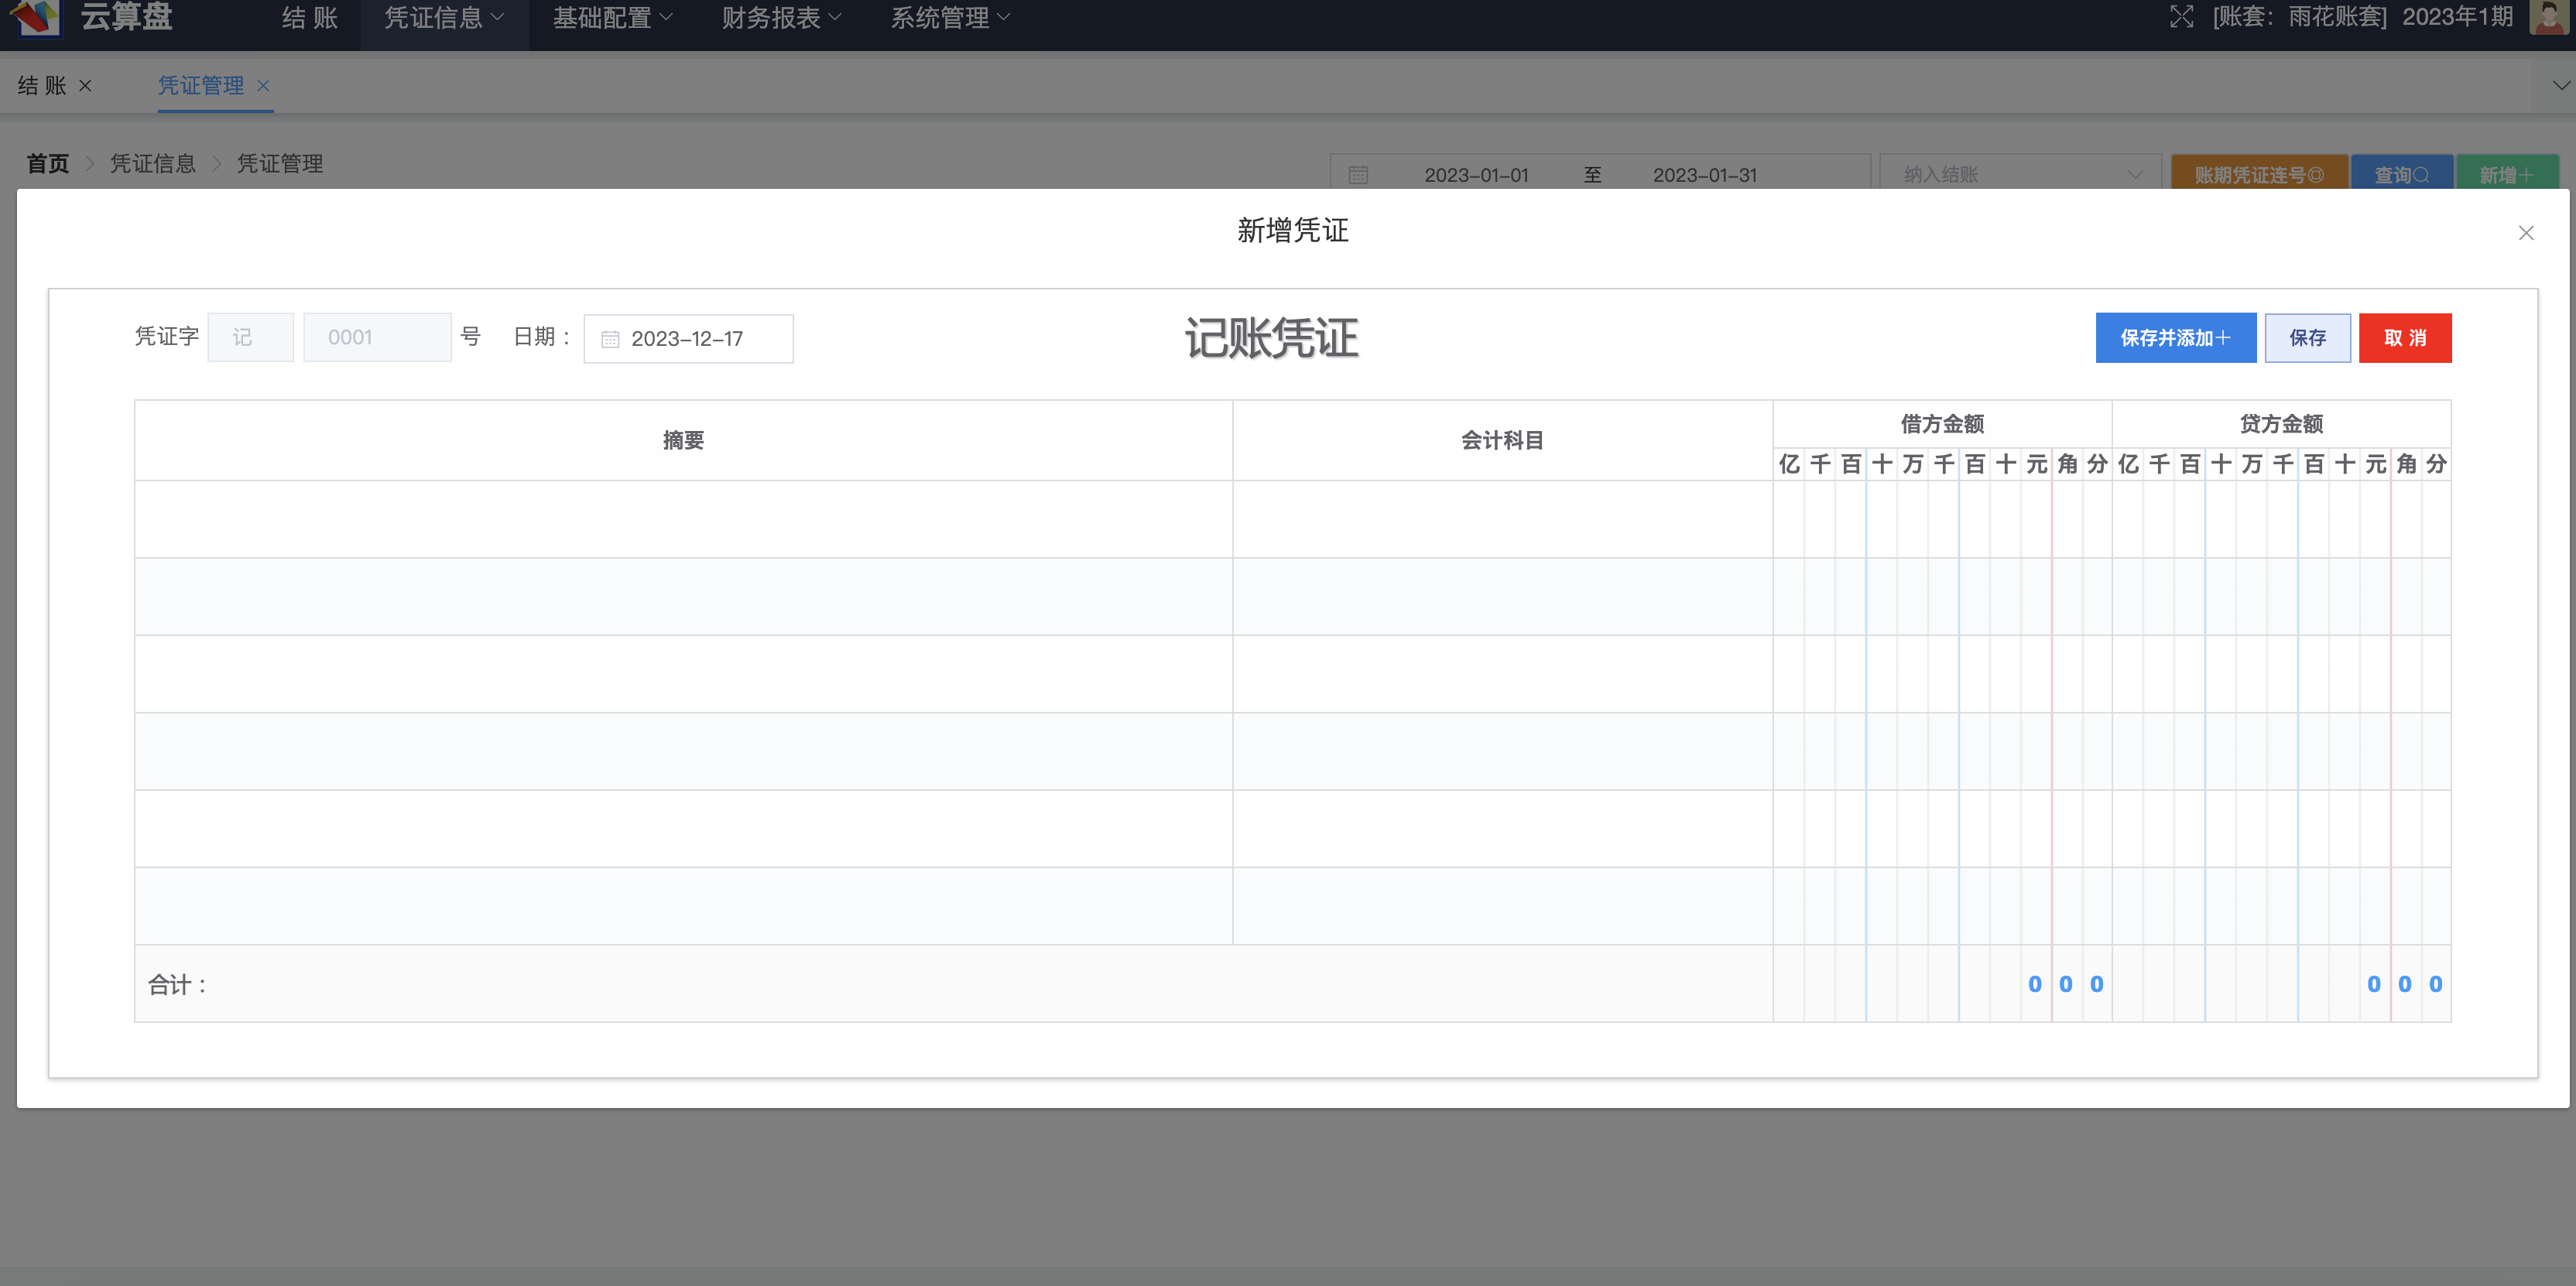Close the 新增凭证 dialog with the X icon
2576x1286 pixels.
pyautogui.click(x=2526, y=233)
